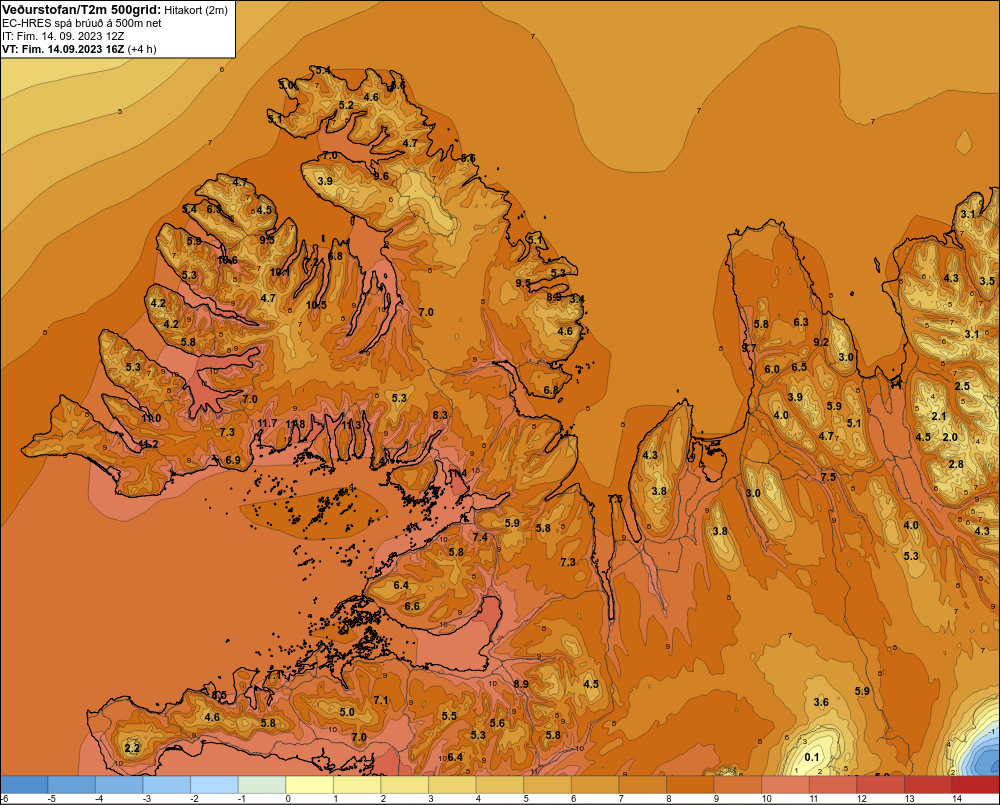Click the '13' tick label on legend
The width and height of the screenshot is (1000, 805).
click(909, 799)
